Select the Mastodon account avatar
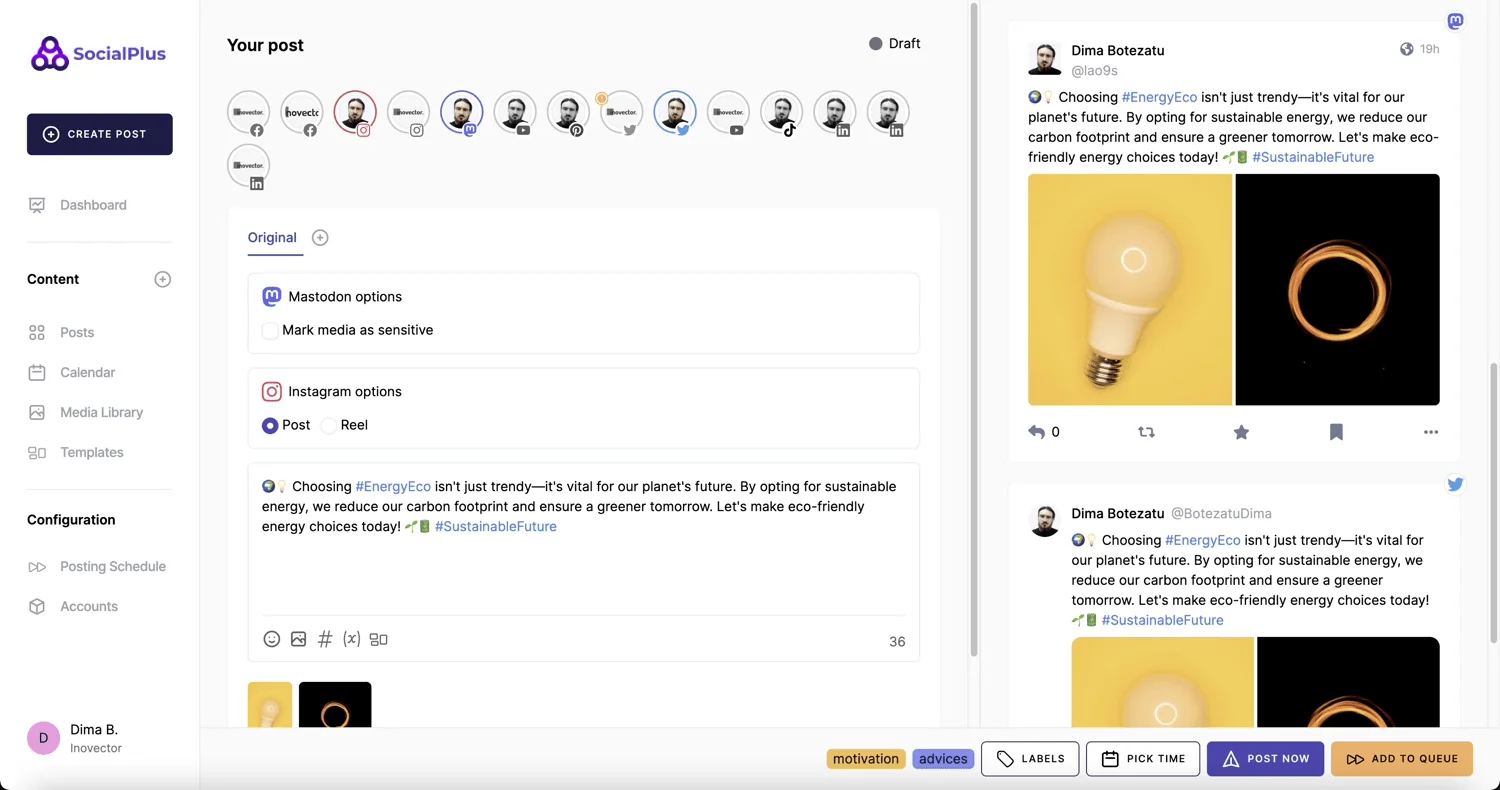 coord(461,112)
